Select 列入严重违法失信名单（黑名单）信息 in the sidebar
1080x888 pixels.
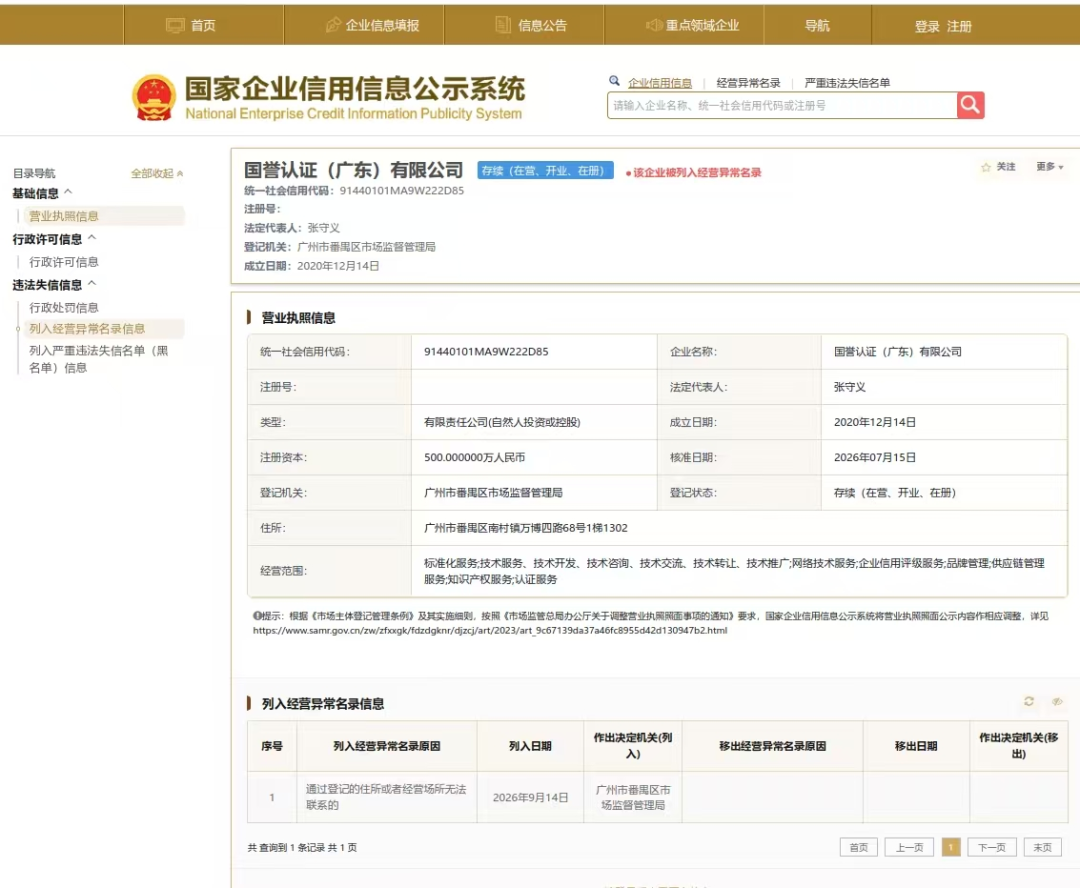click(x=98, y=359)
